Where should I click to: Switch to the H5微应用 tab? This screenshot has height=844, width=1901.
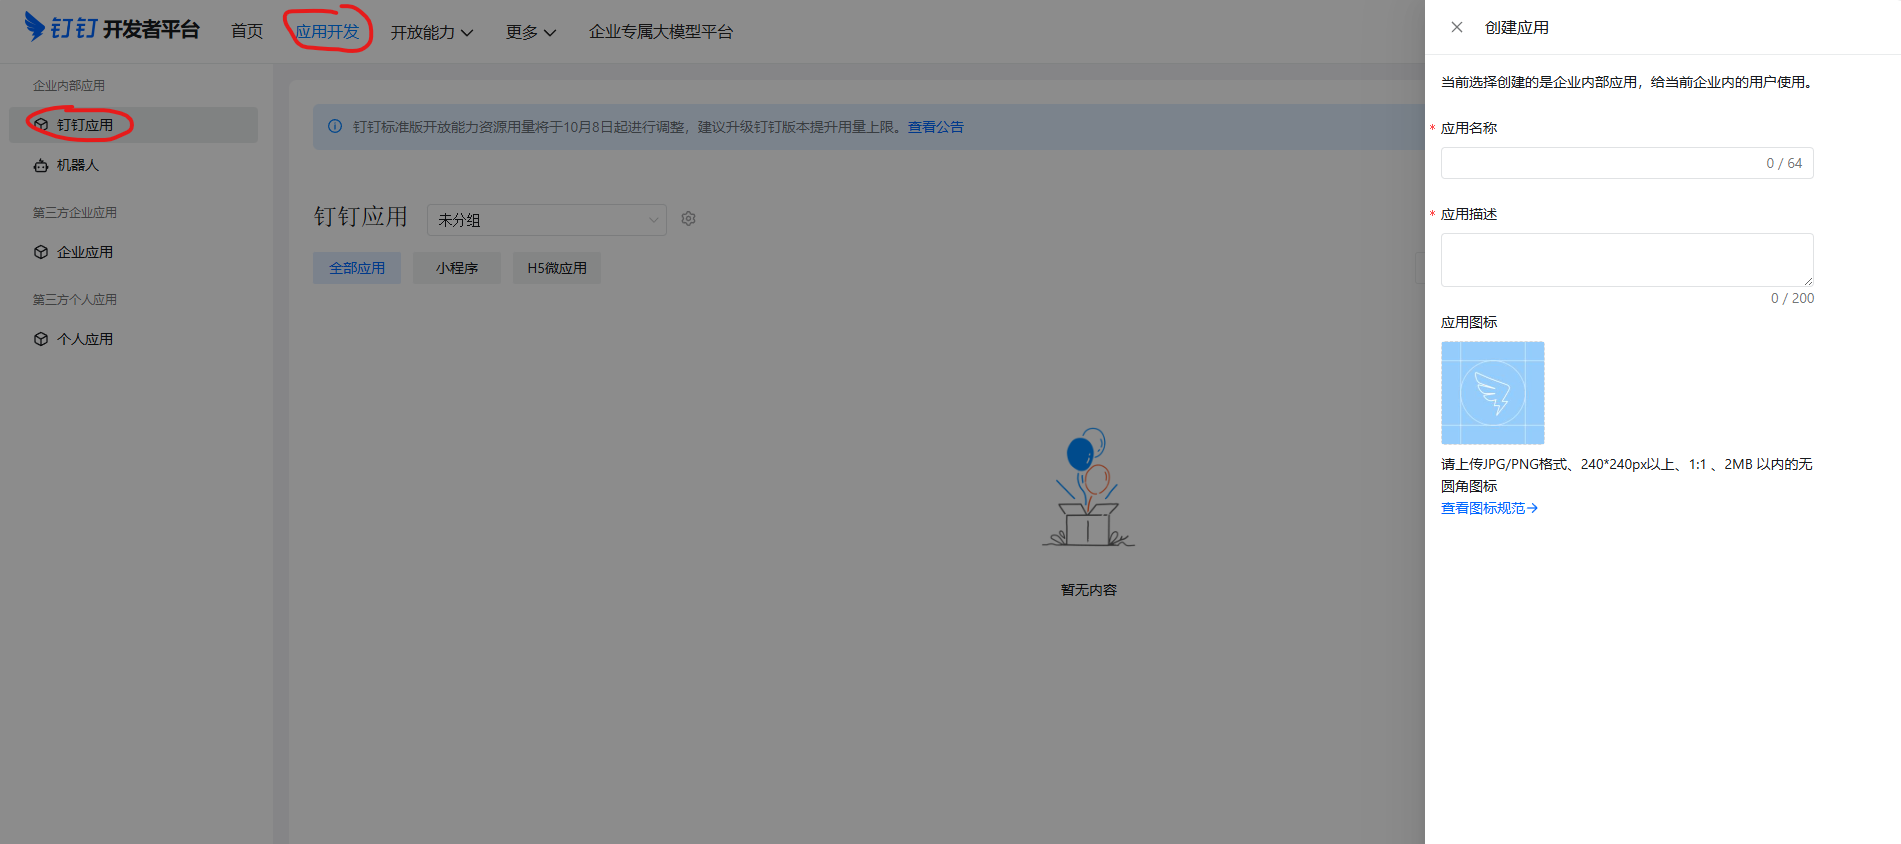coord(557,268)
